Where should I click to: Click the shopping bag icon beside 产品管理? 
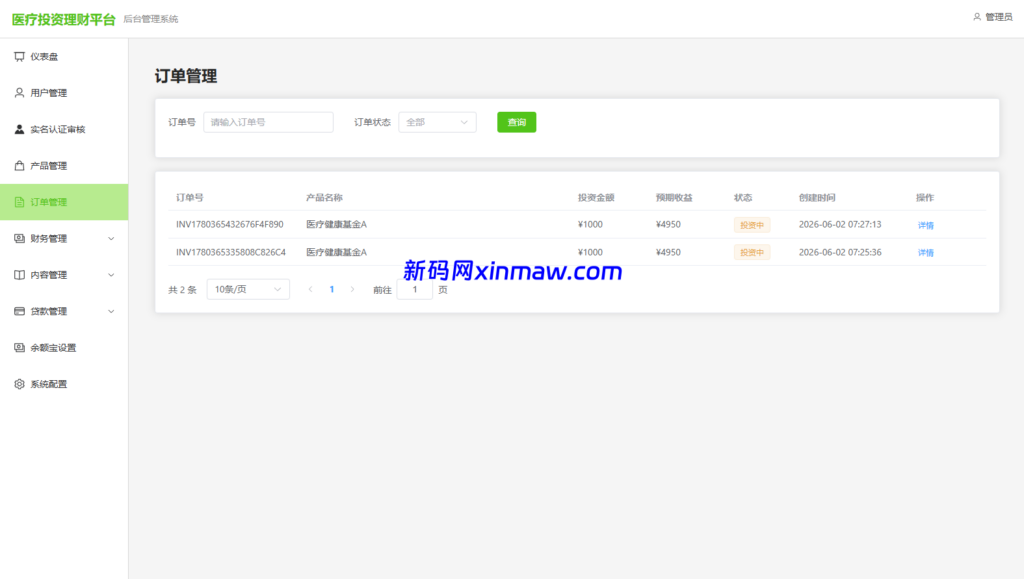click(20, 166)
